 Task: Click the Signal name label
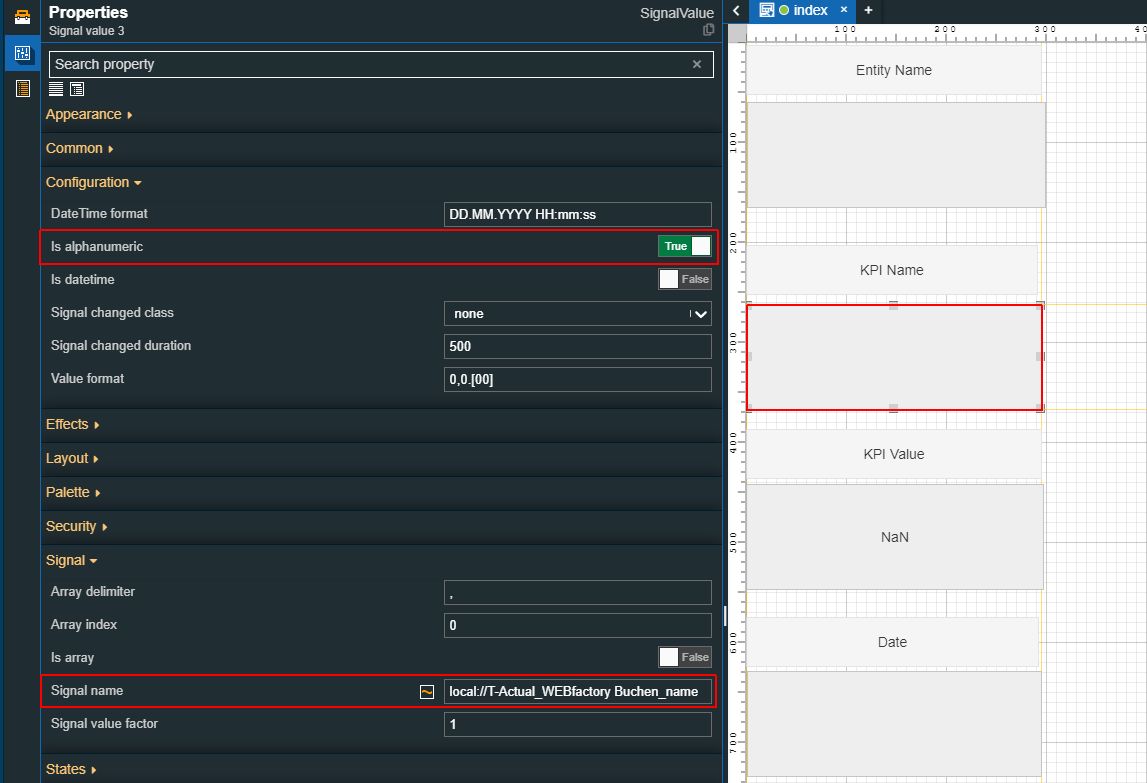(x=87, y=691)
